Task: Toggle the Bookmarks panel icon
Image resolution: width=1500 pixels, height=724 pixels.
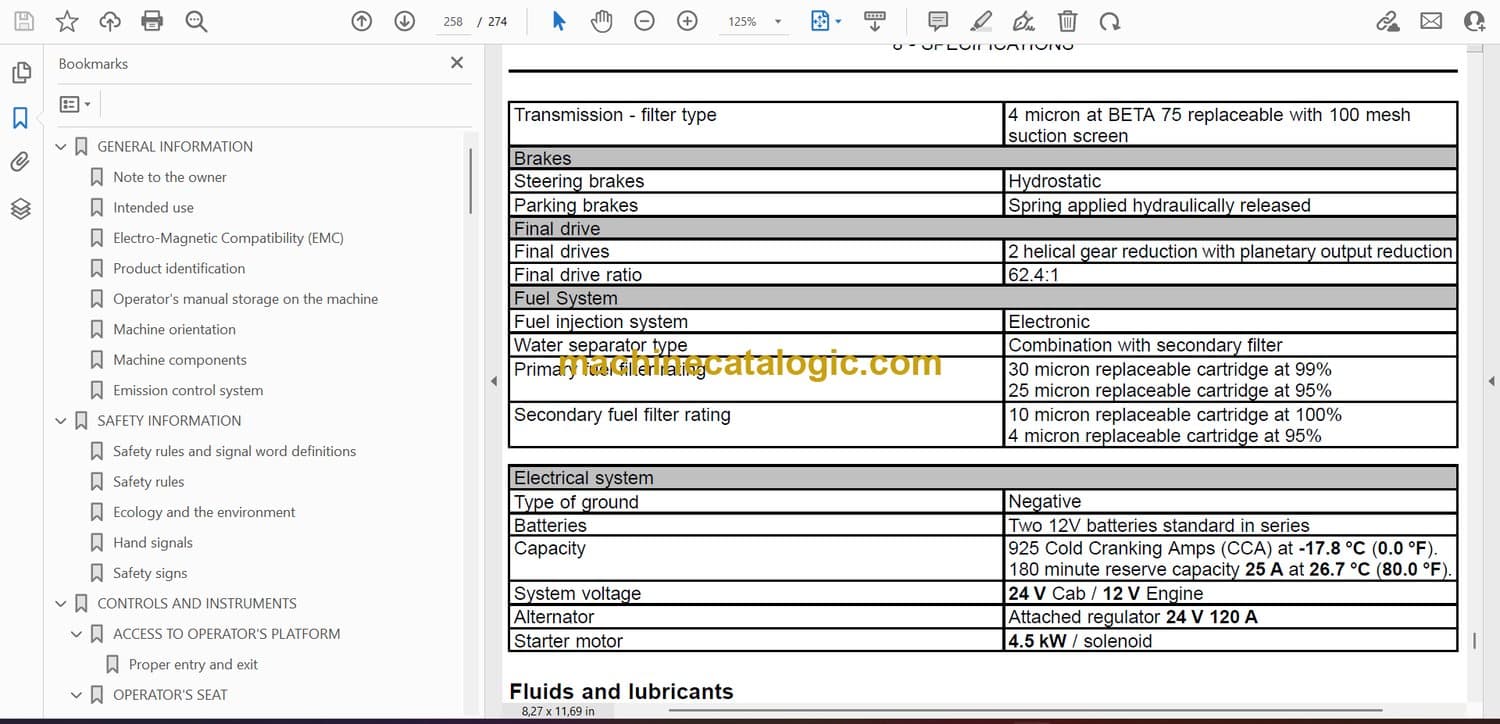Action: point(20,118)
